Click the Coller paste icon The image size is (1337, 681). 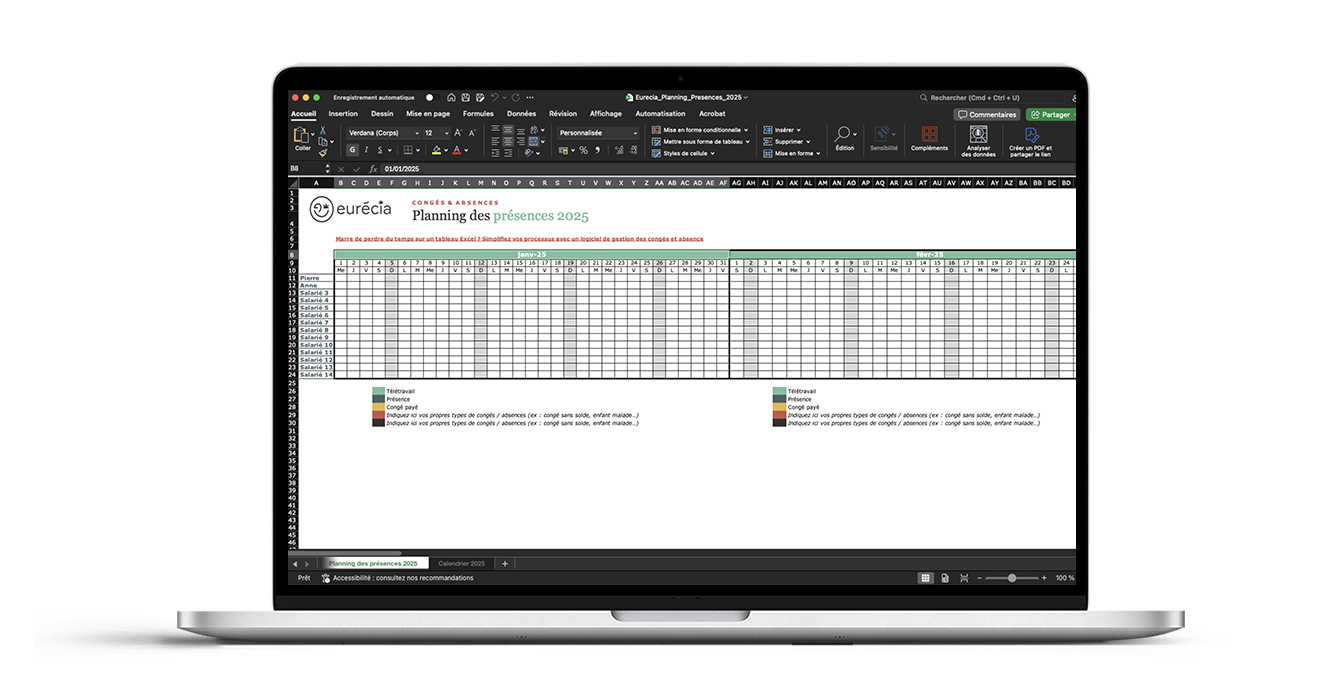point(301,134)
